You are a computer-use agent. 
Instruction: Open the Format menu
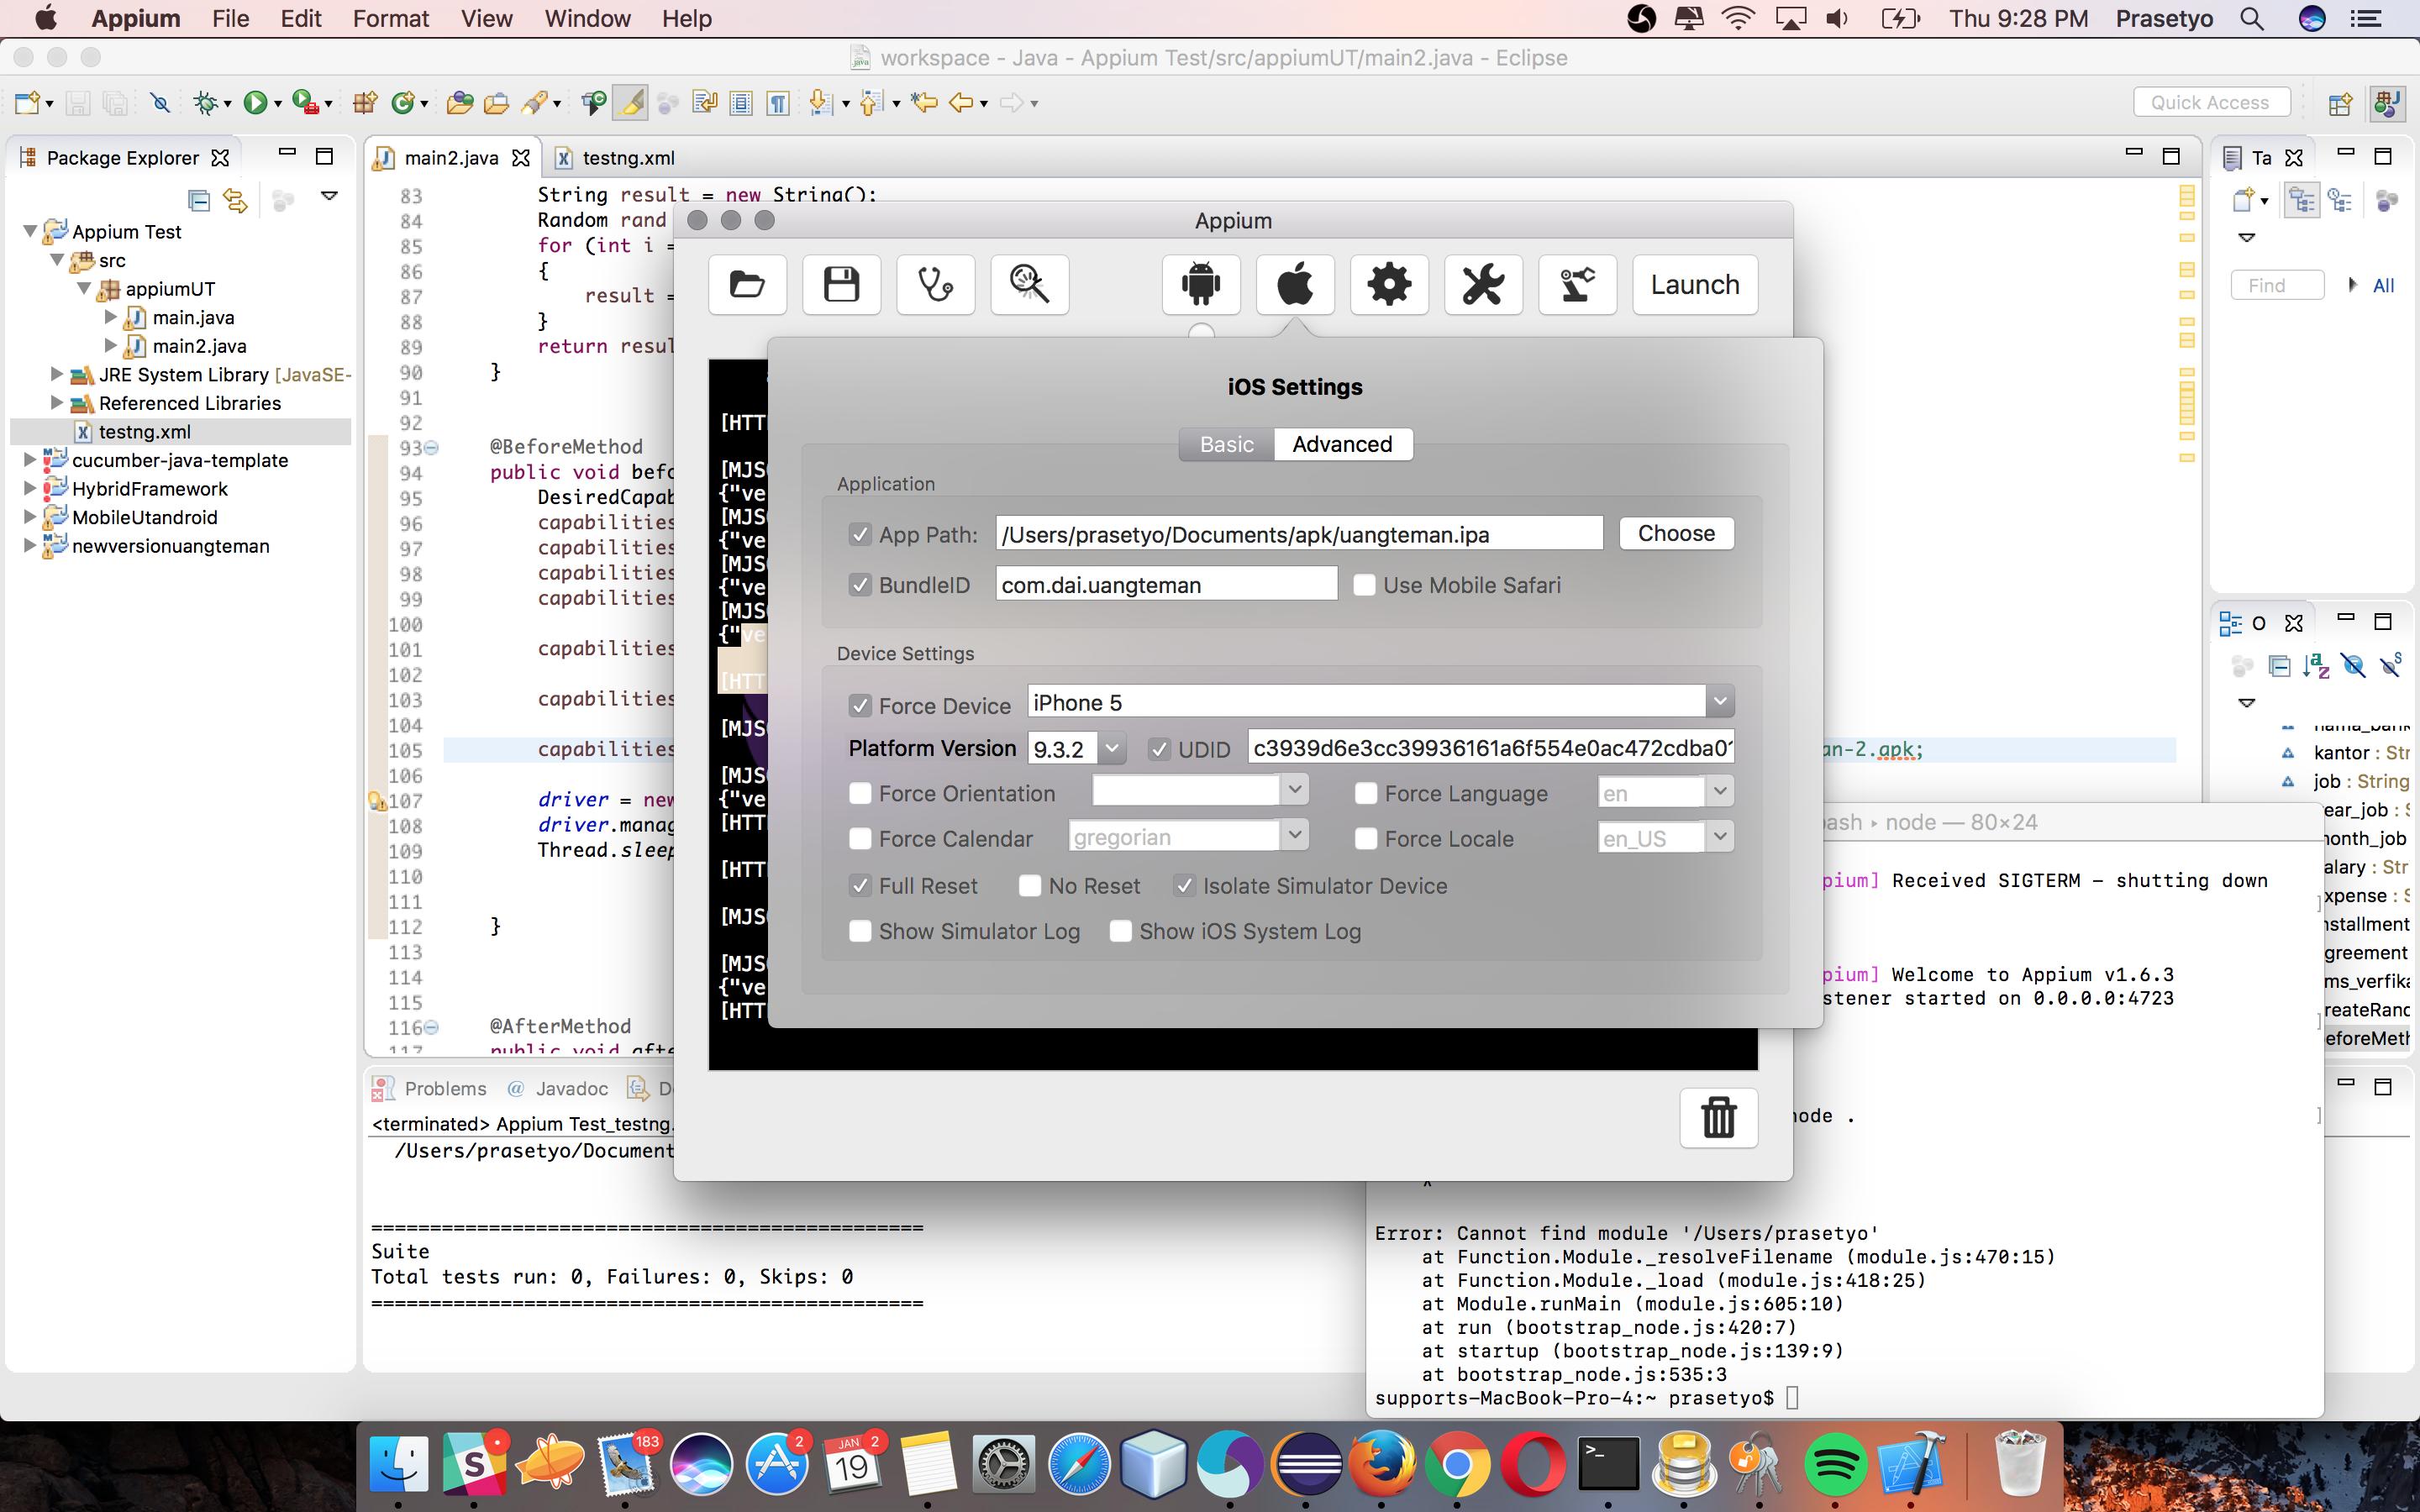(x=391, y=18)
